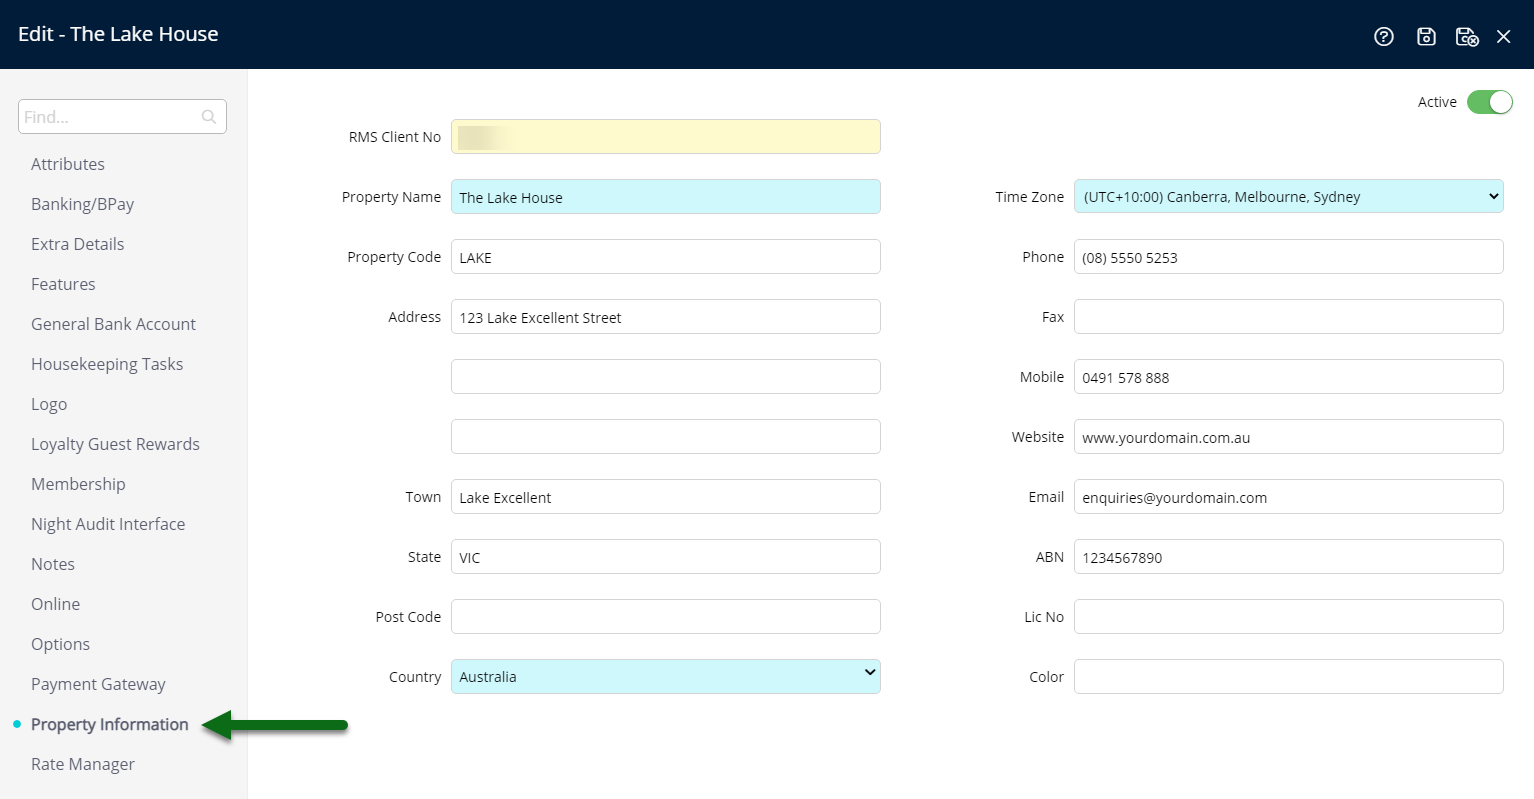Open Attributes in the sidebar
The image size is (1534, 799).
click(68, 164)
